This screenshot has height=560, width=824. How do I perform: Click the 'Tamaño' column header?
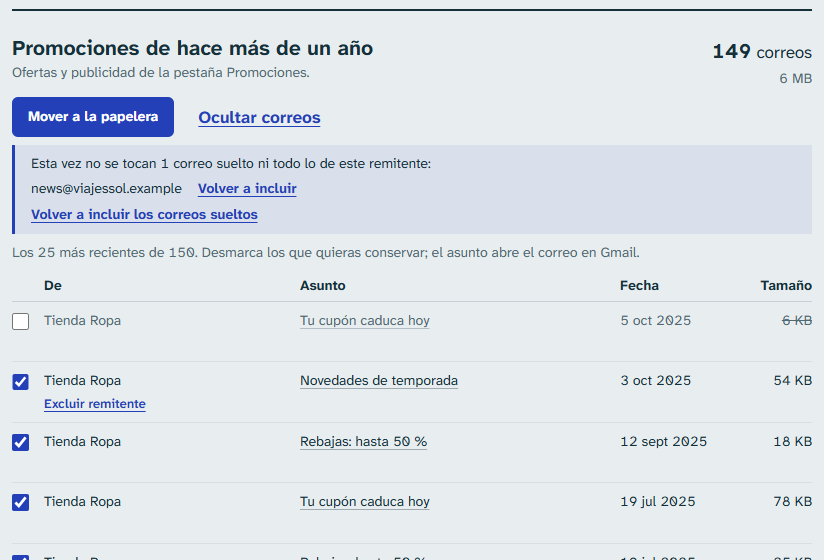[786, 285]
